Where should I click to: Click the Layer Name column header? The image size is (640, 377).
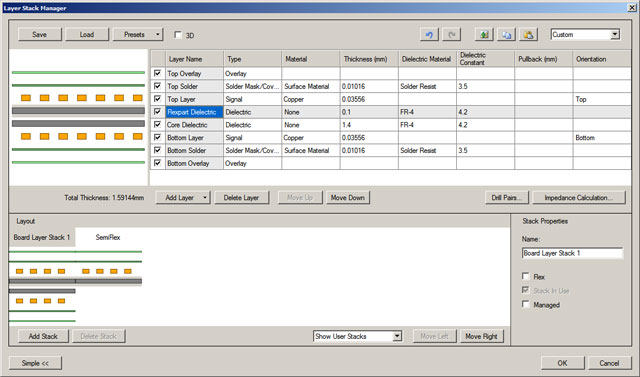194,59
